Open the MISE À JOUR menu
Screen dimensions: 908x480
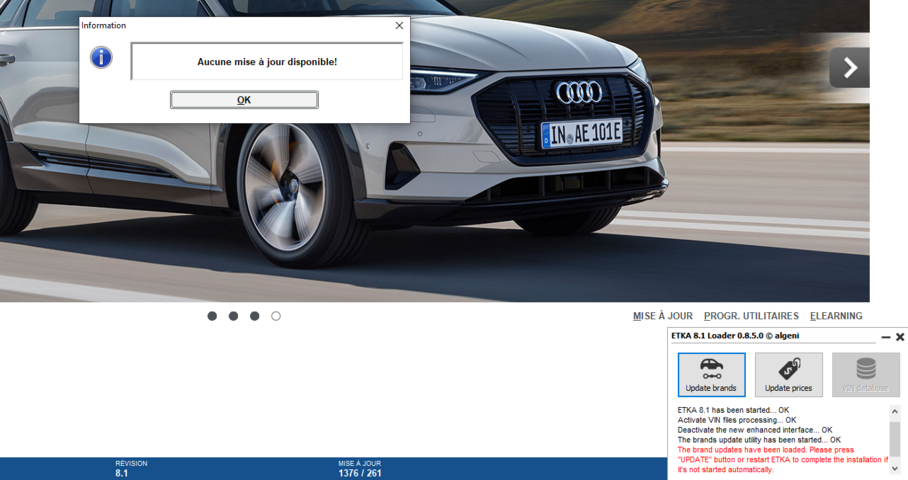662,316
